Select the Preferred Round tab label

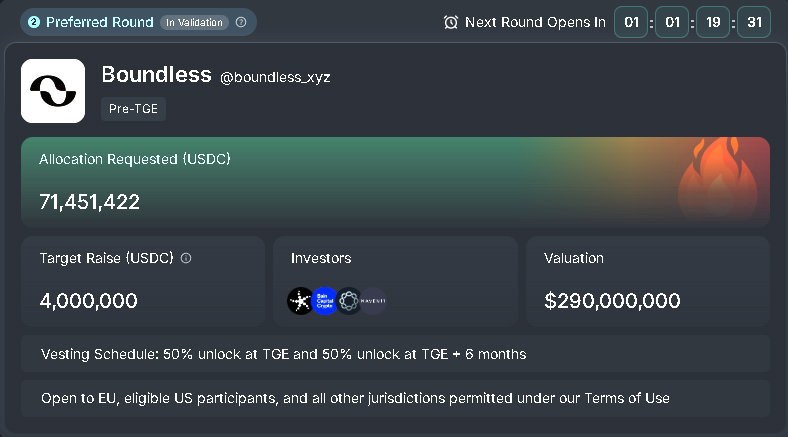(100, 22)
